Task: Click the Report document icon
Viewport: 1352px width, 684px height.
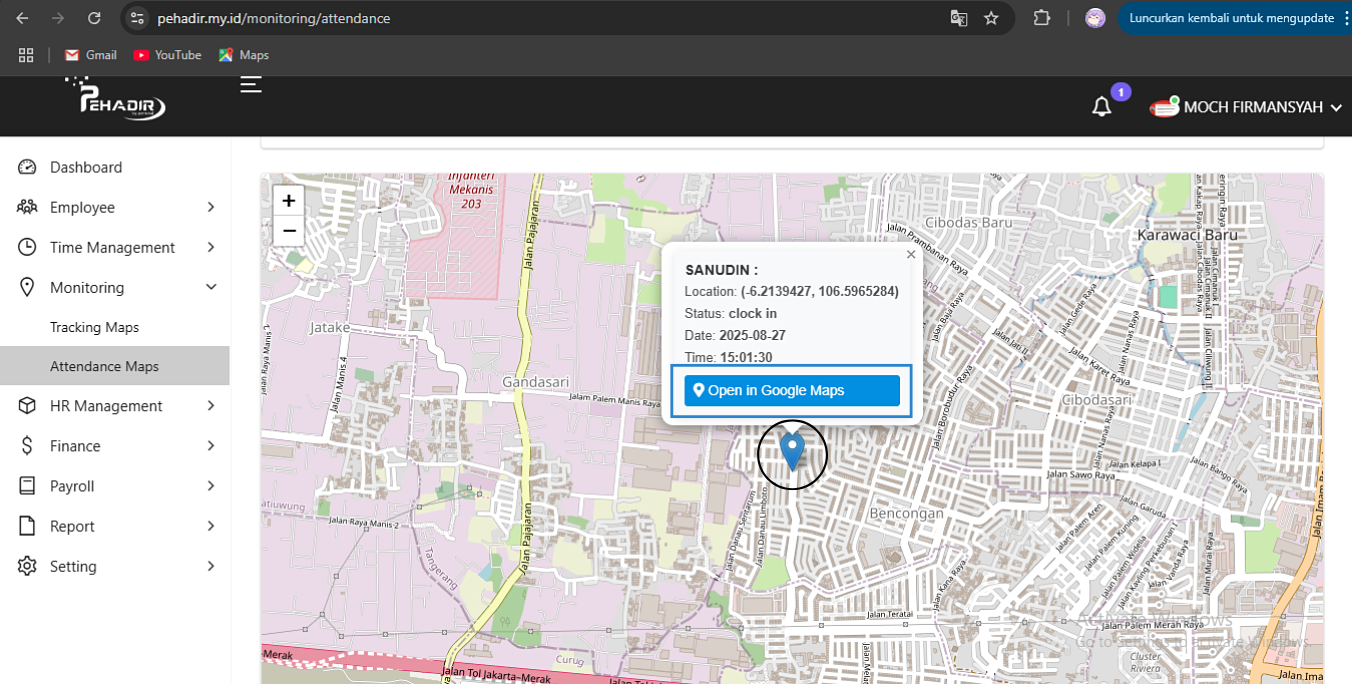Action: pyautogui.click(x=26, y=526)
